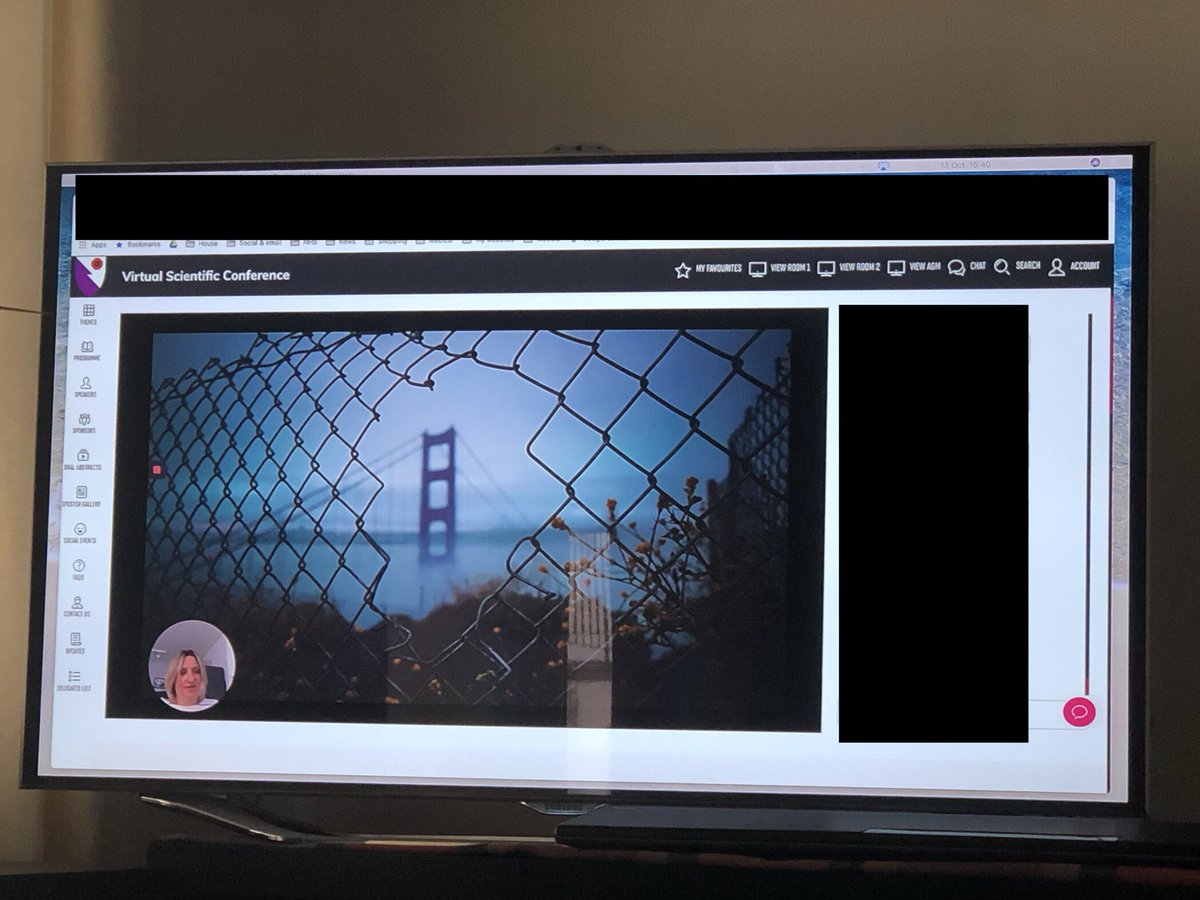
Task: Click the Siri icon in macOS menu bar
Action: (1095, 162)
